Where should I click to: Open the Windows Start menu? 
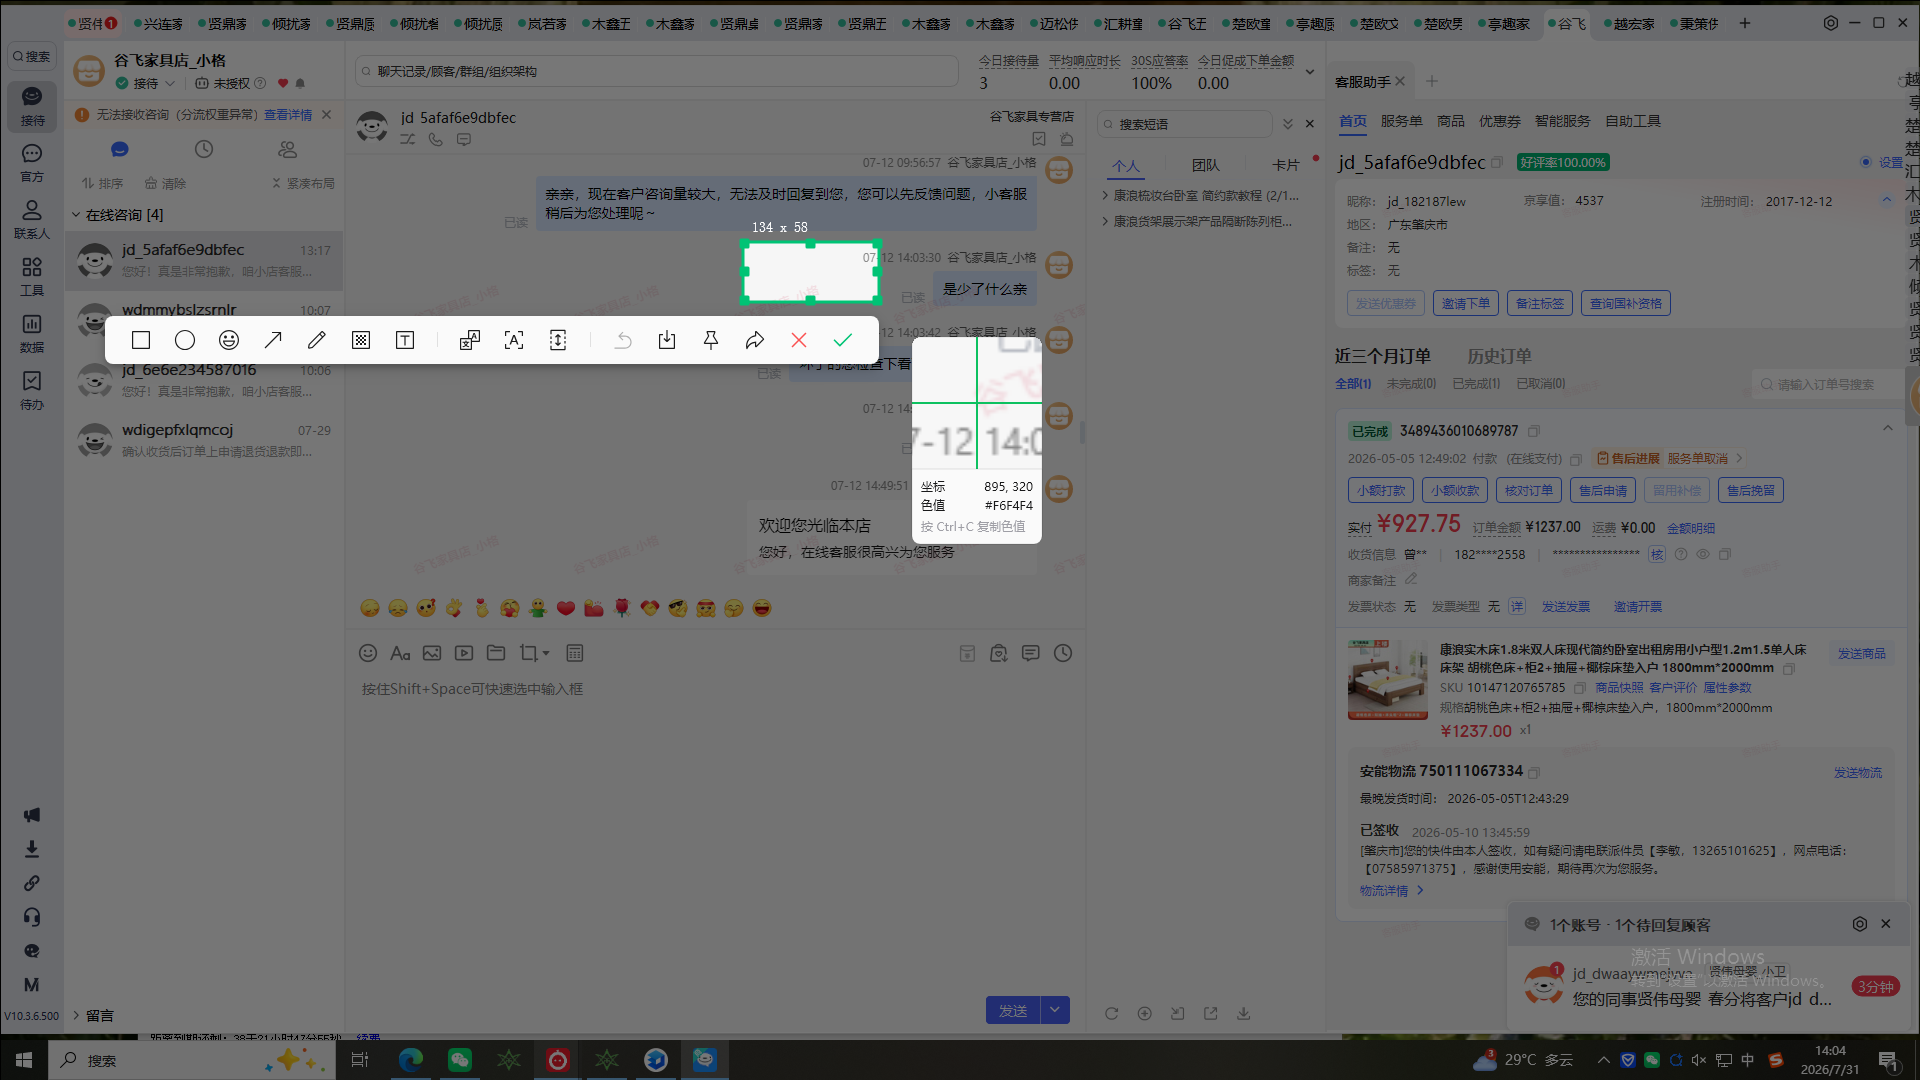point(24,1060)
